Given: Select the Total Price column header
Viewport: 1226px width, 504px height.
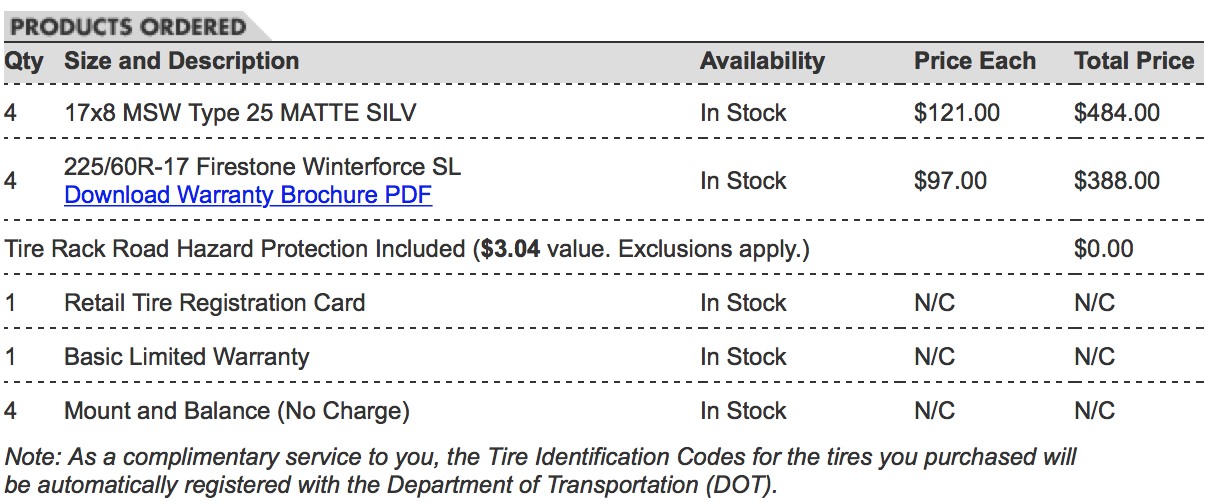Looking at the screenshot, I should pyautogui.click(x=1134, y=61).
